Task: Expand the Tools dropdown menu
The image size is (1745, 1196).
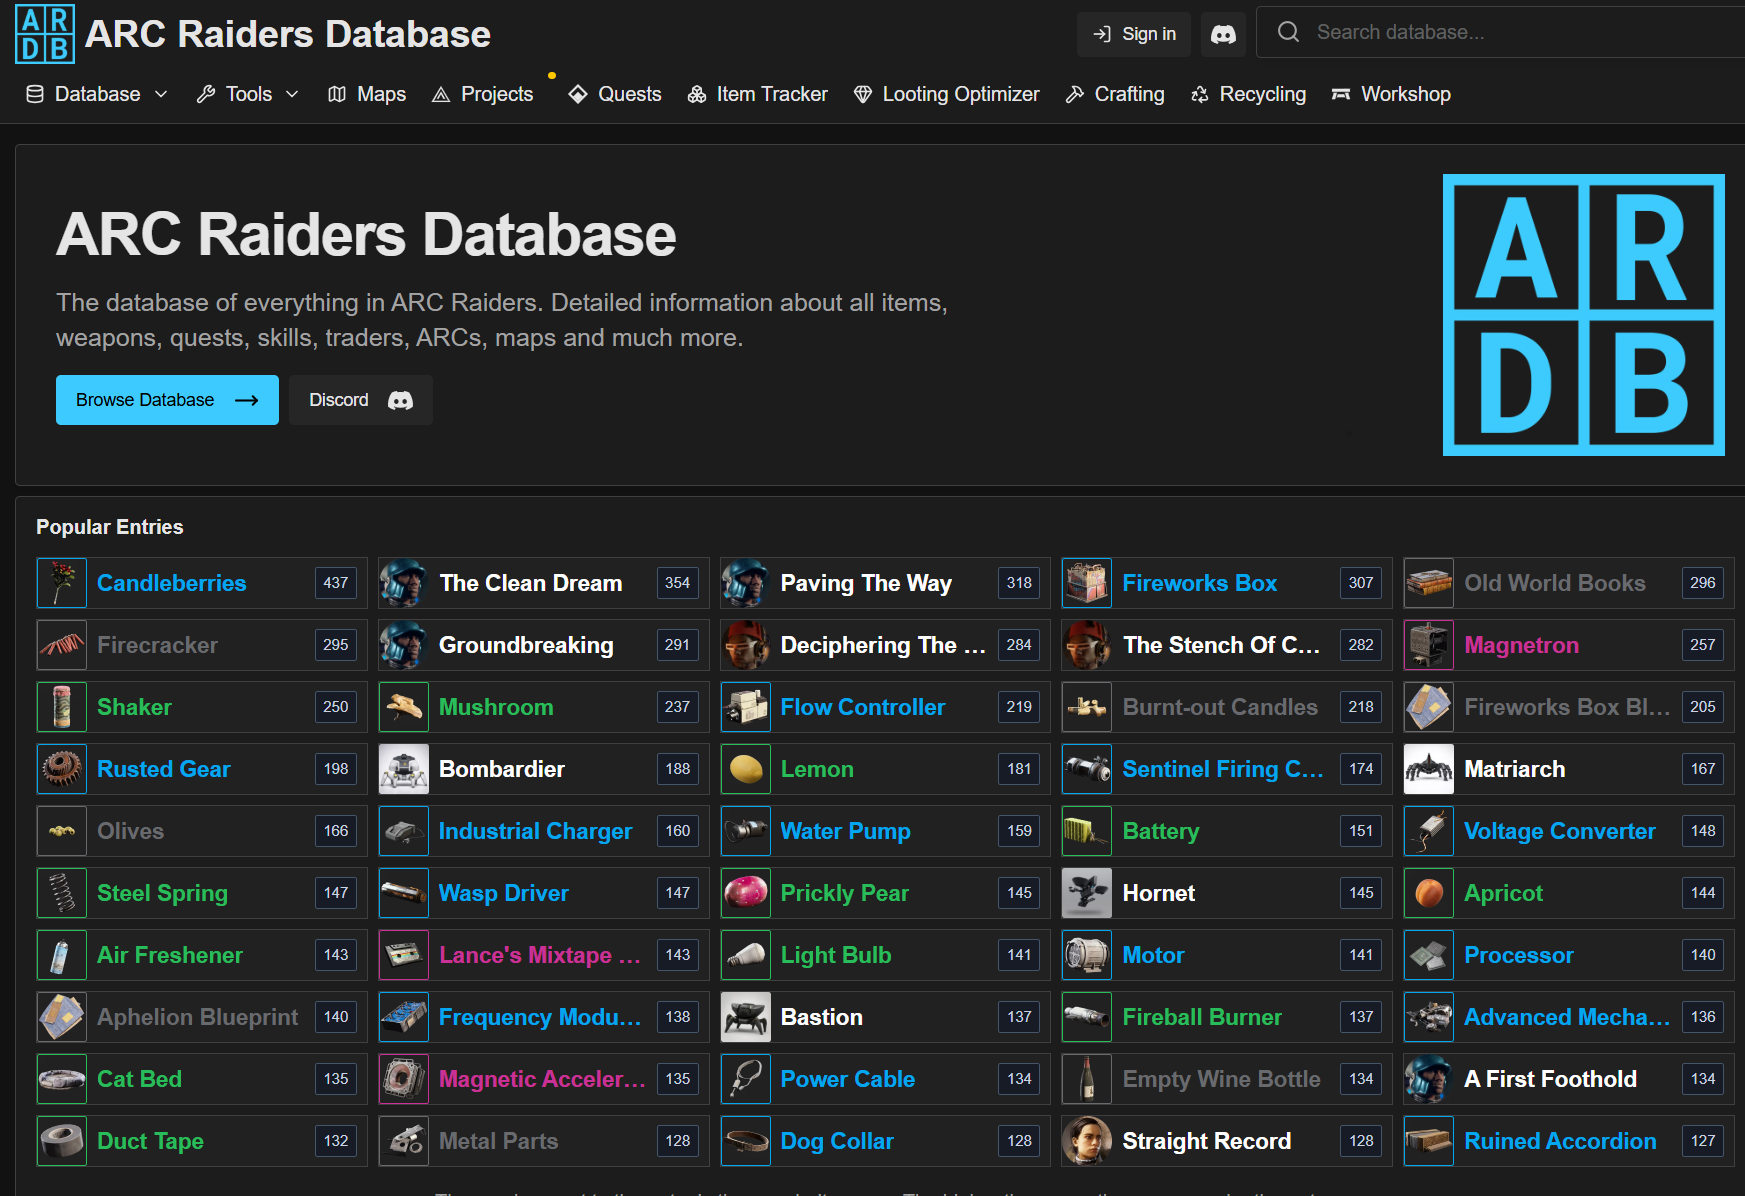Action: click(248, 94)
